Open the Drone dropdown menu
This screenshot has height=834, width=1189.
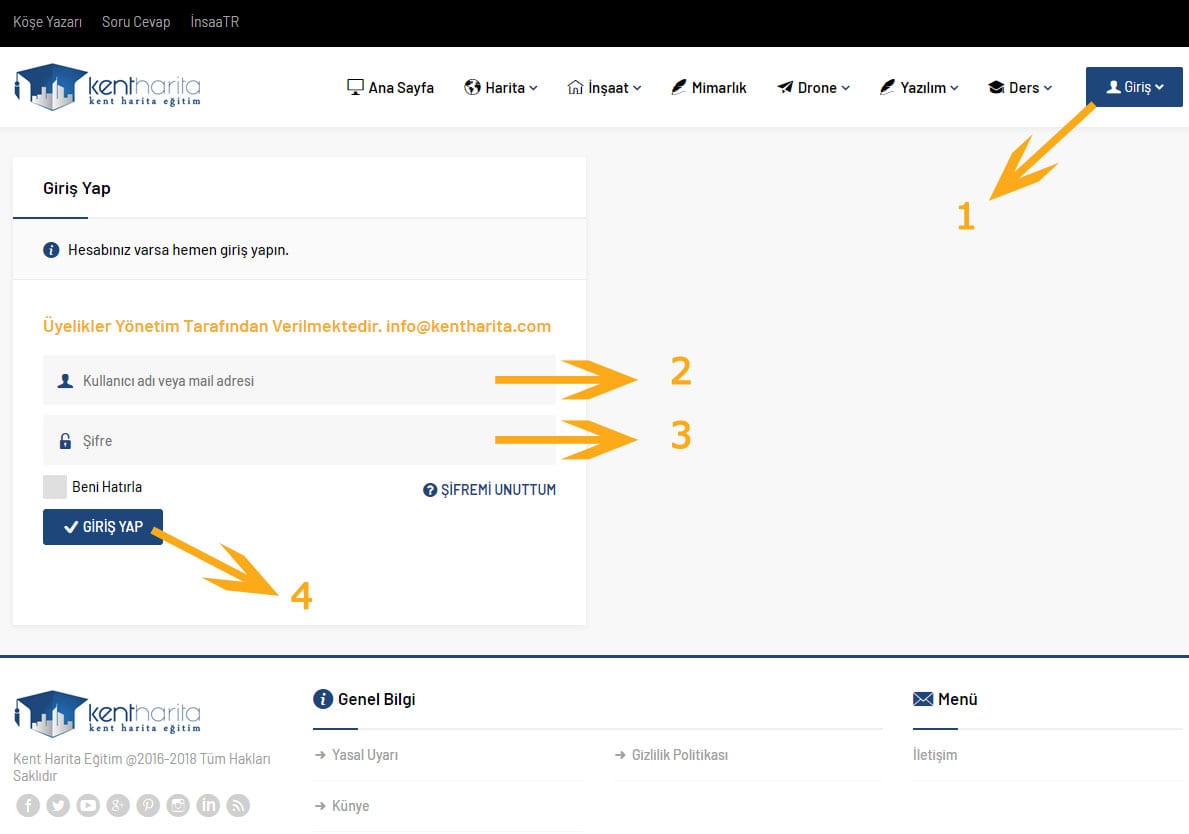pos(814,88)
